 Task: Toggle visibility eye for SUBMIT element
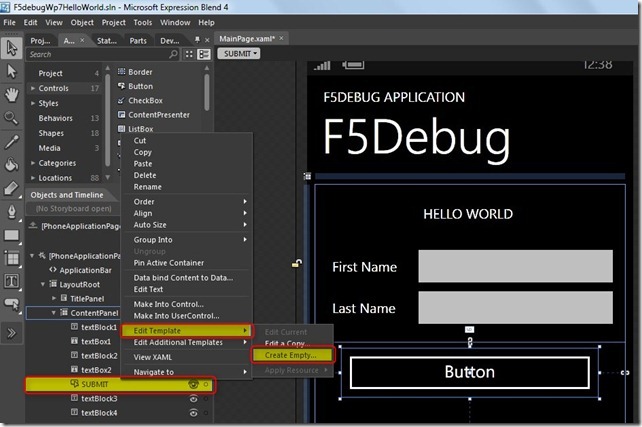(191, 384)
